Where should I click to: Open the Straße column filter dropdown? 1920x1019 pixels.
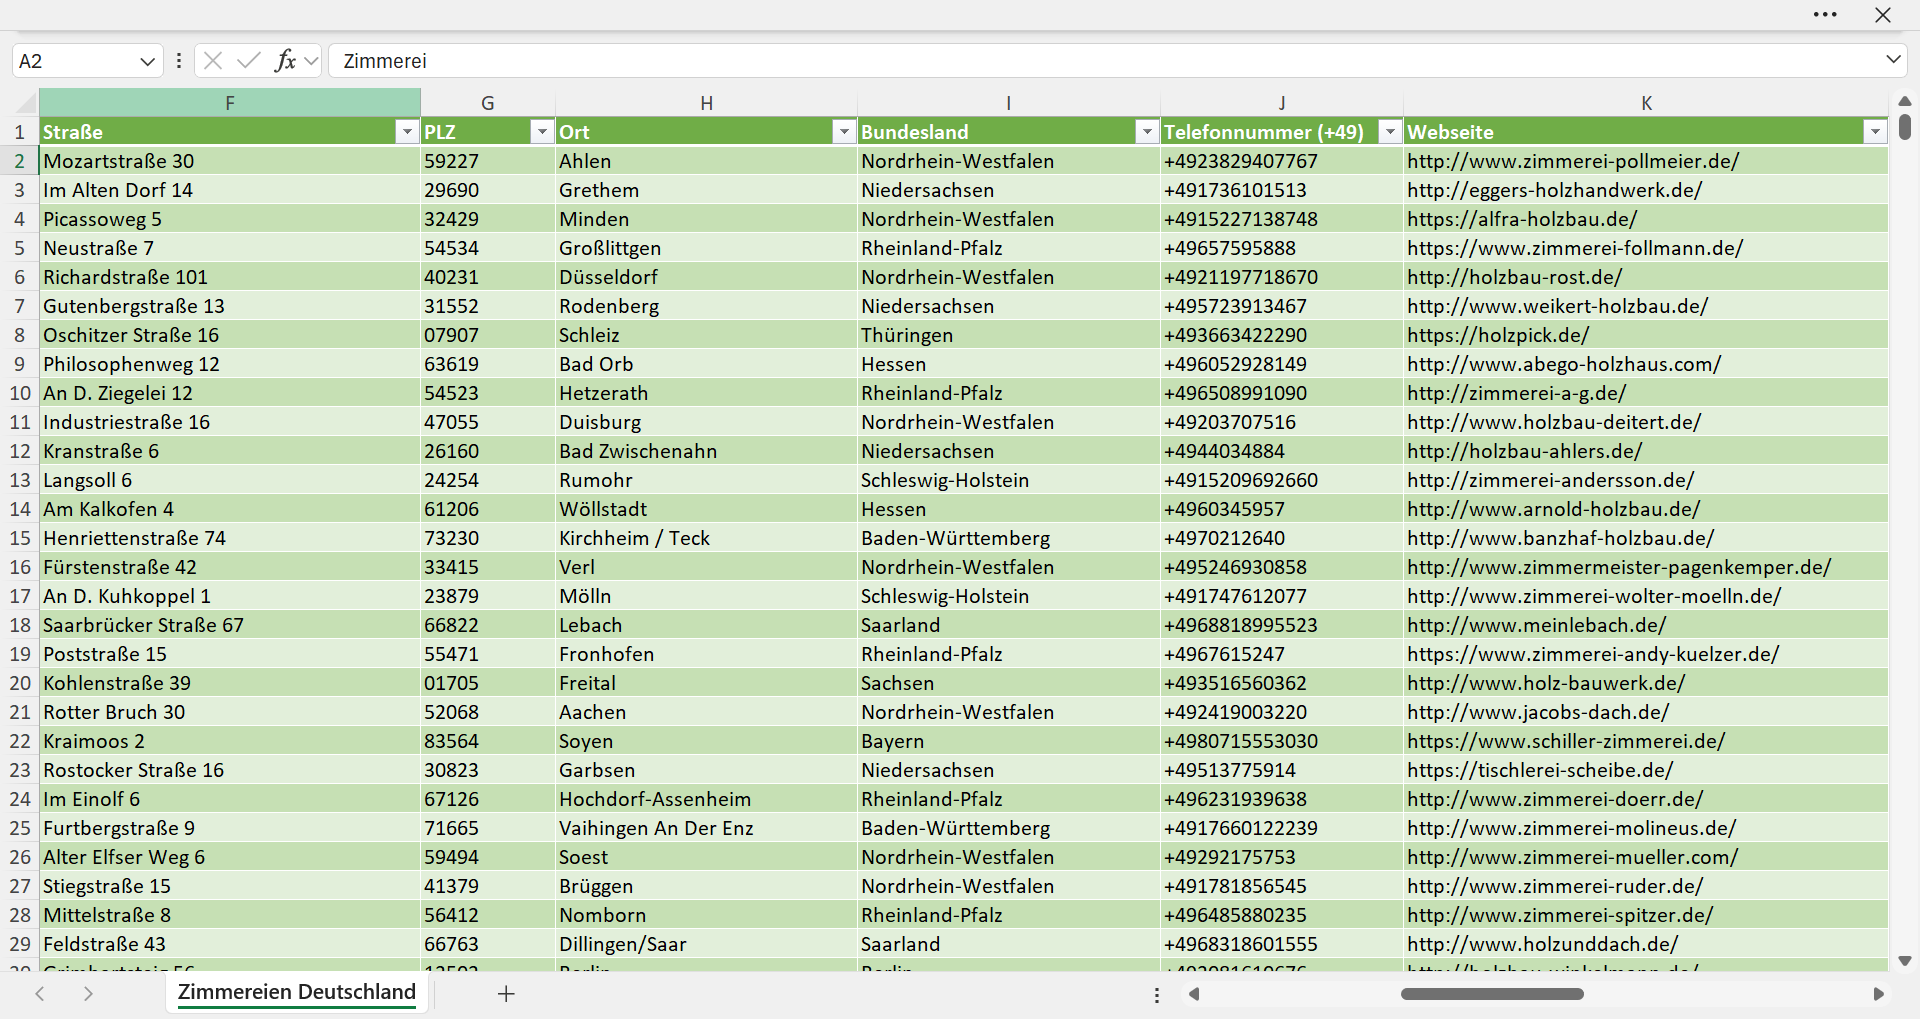407,132
